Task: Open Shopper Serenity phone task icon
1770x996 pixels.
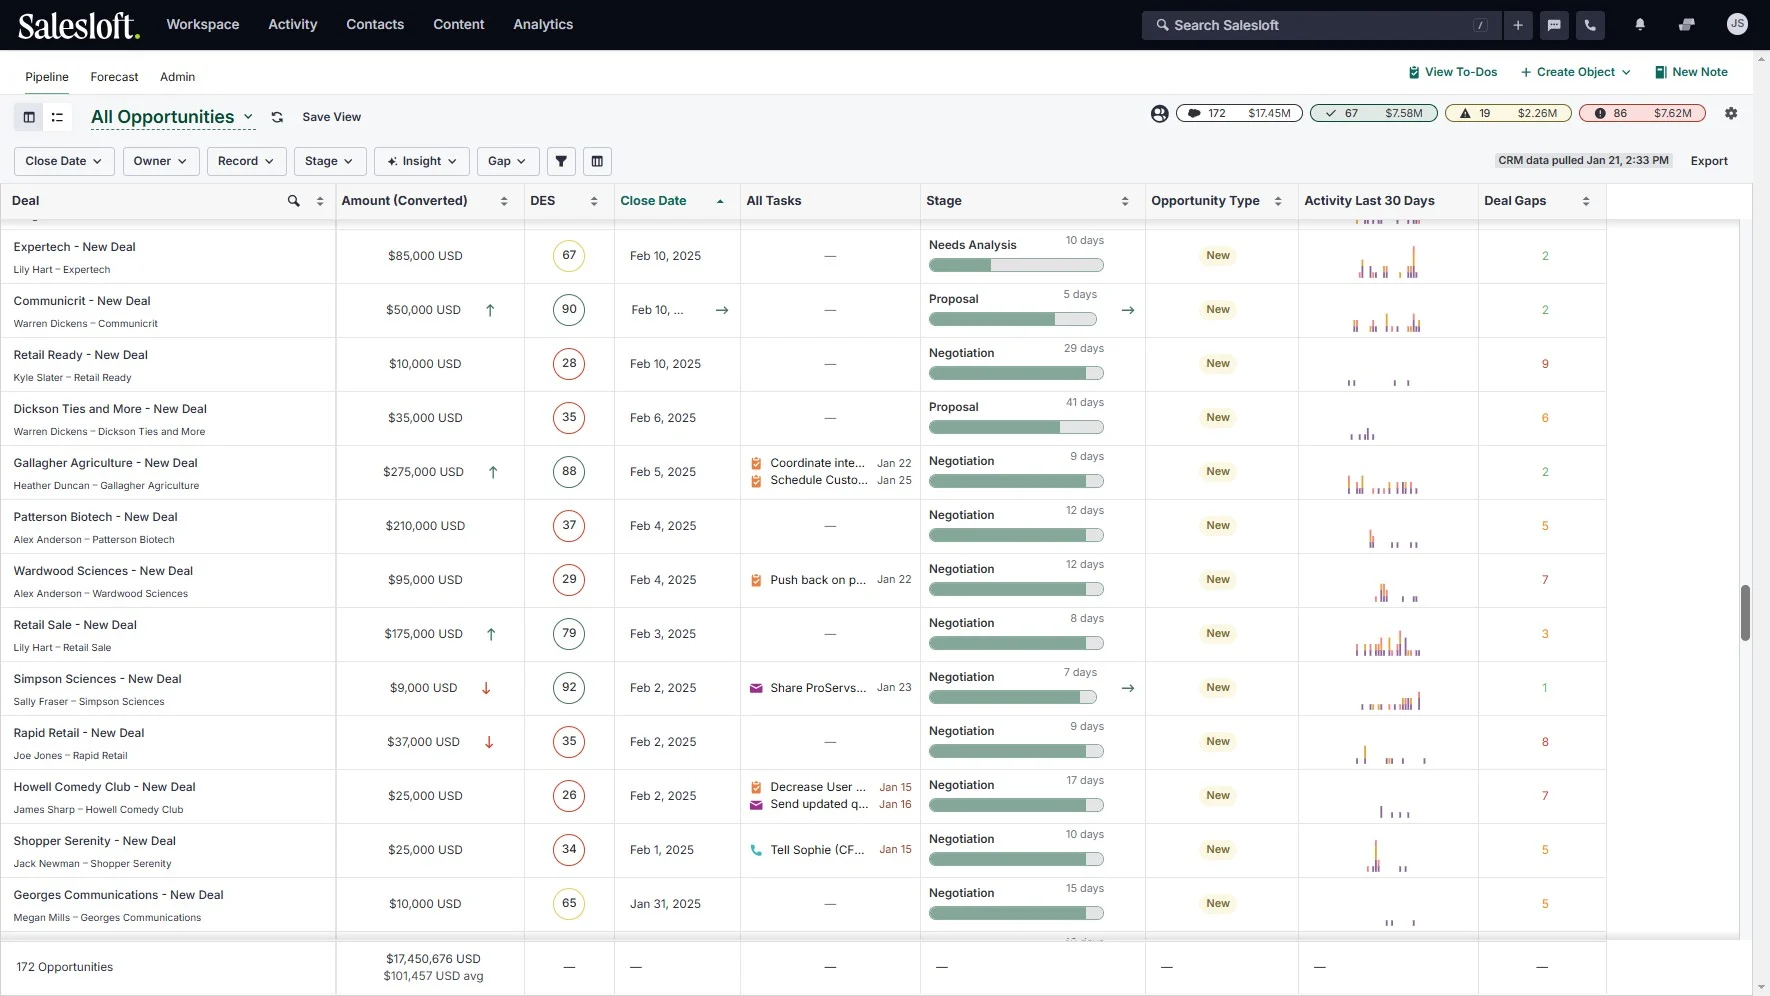Action: coord(756,850)
